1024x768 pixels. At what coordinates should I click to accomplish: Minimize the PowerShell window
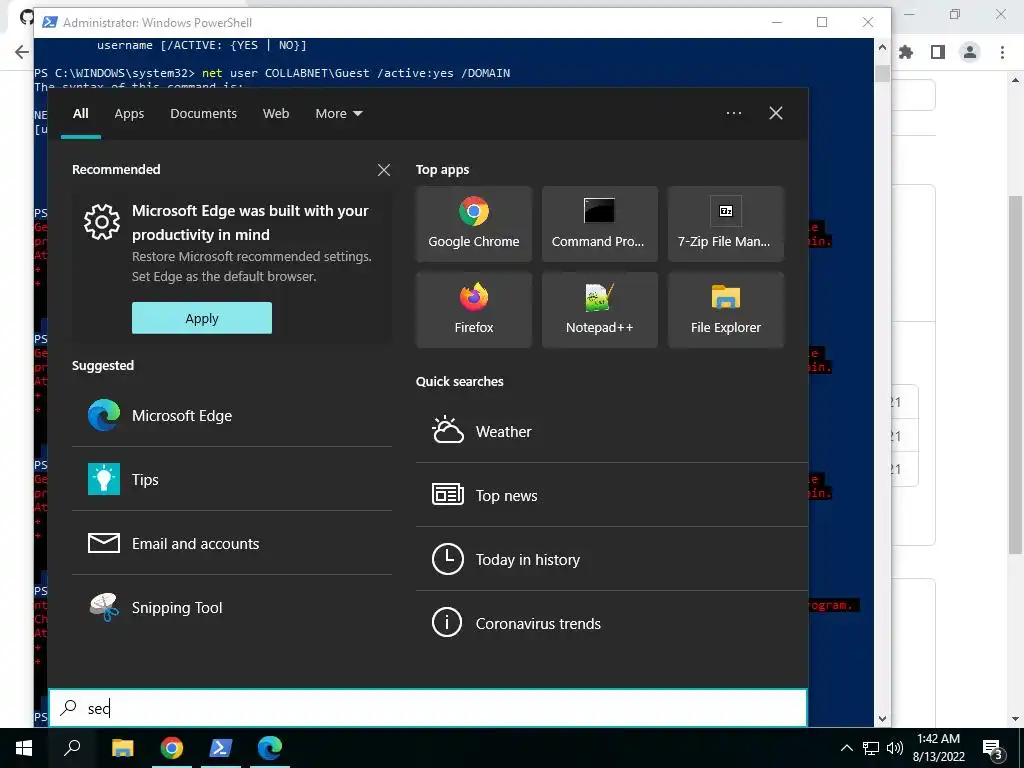(776, 22)
